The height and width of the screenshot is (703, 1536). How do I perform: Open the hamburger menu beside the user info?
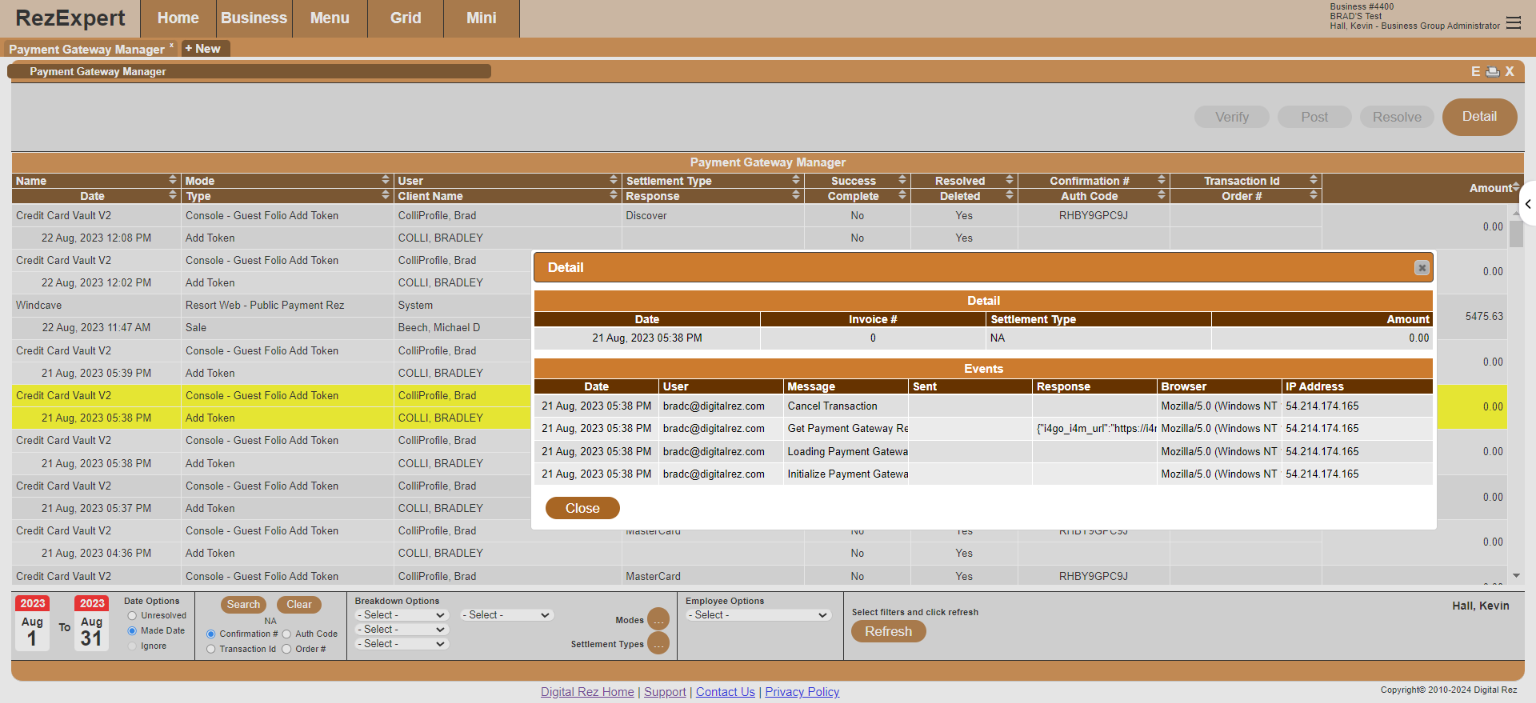[1514, 24]
